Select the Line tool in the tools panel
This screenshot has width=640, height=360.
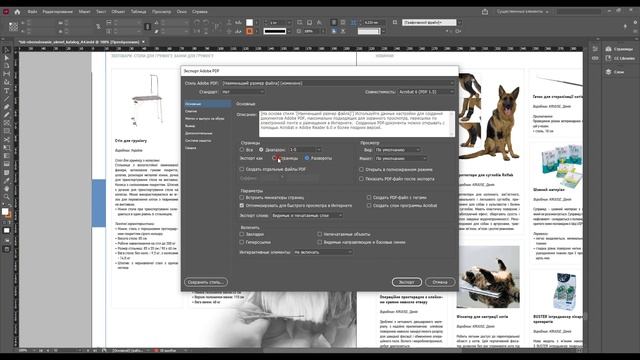pyautogui.click(x=7, y=99)
